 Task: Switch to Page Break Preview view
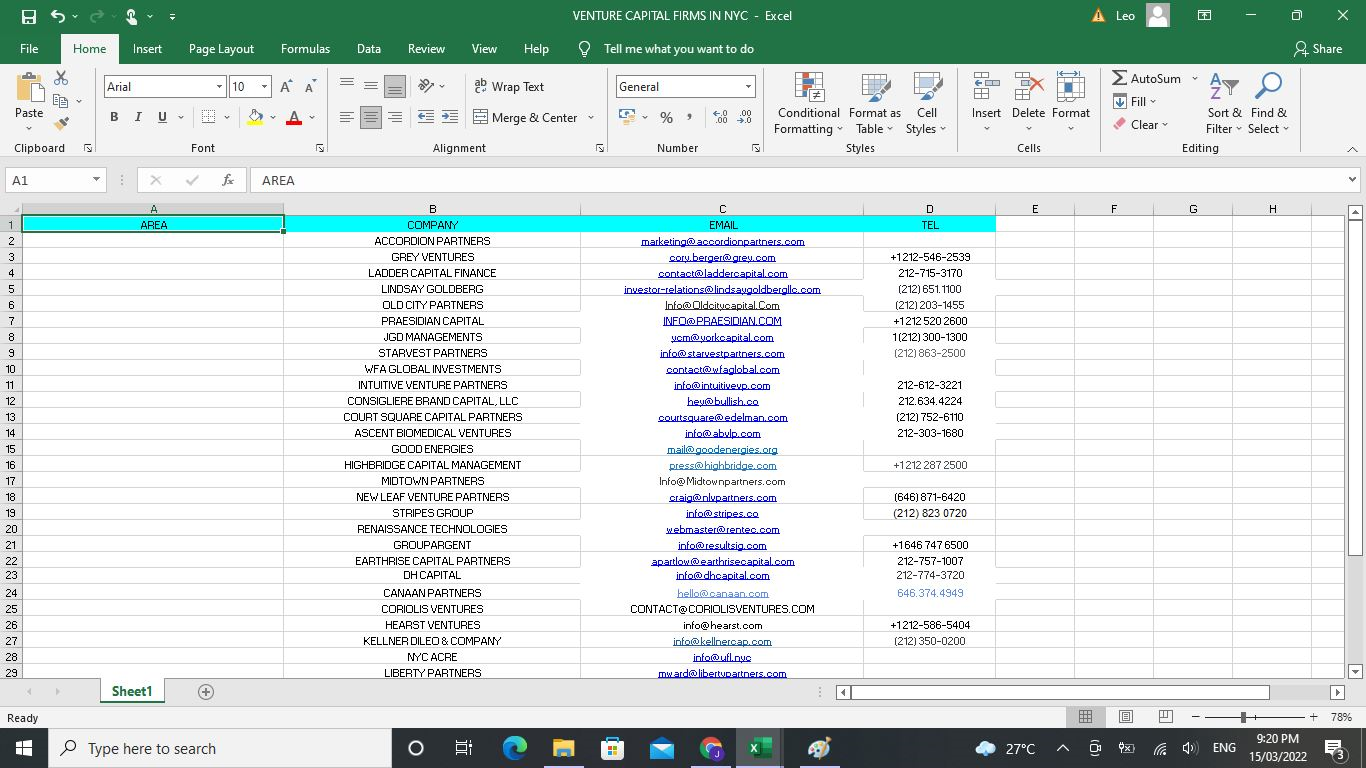click(1165, 717)
